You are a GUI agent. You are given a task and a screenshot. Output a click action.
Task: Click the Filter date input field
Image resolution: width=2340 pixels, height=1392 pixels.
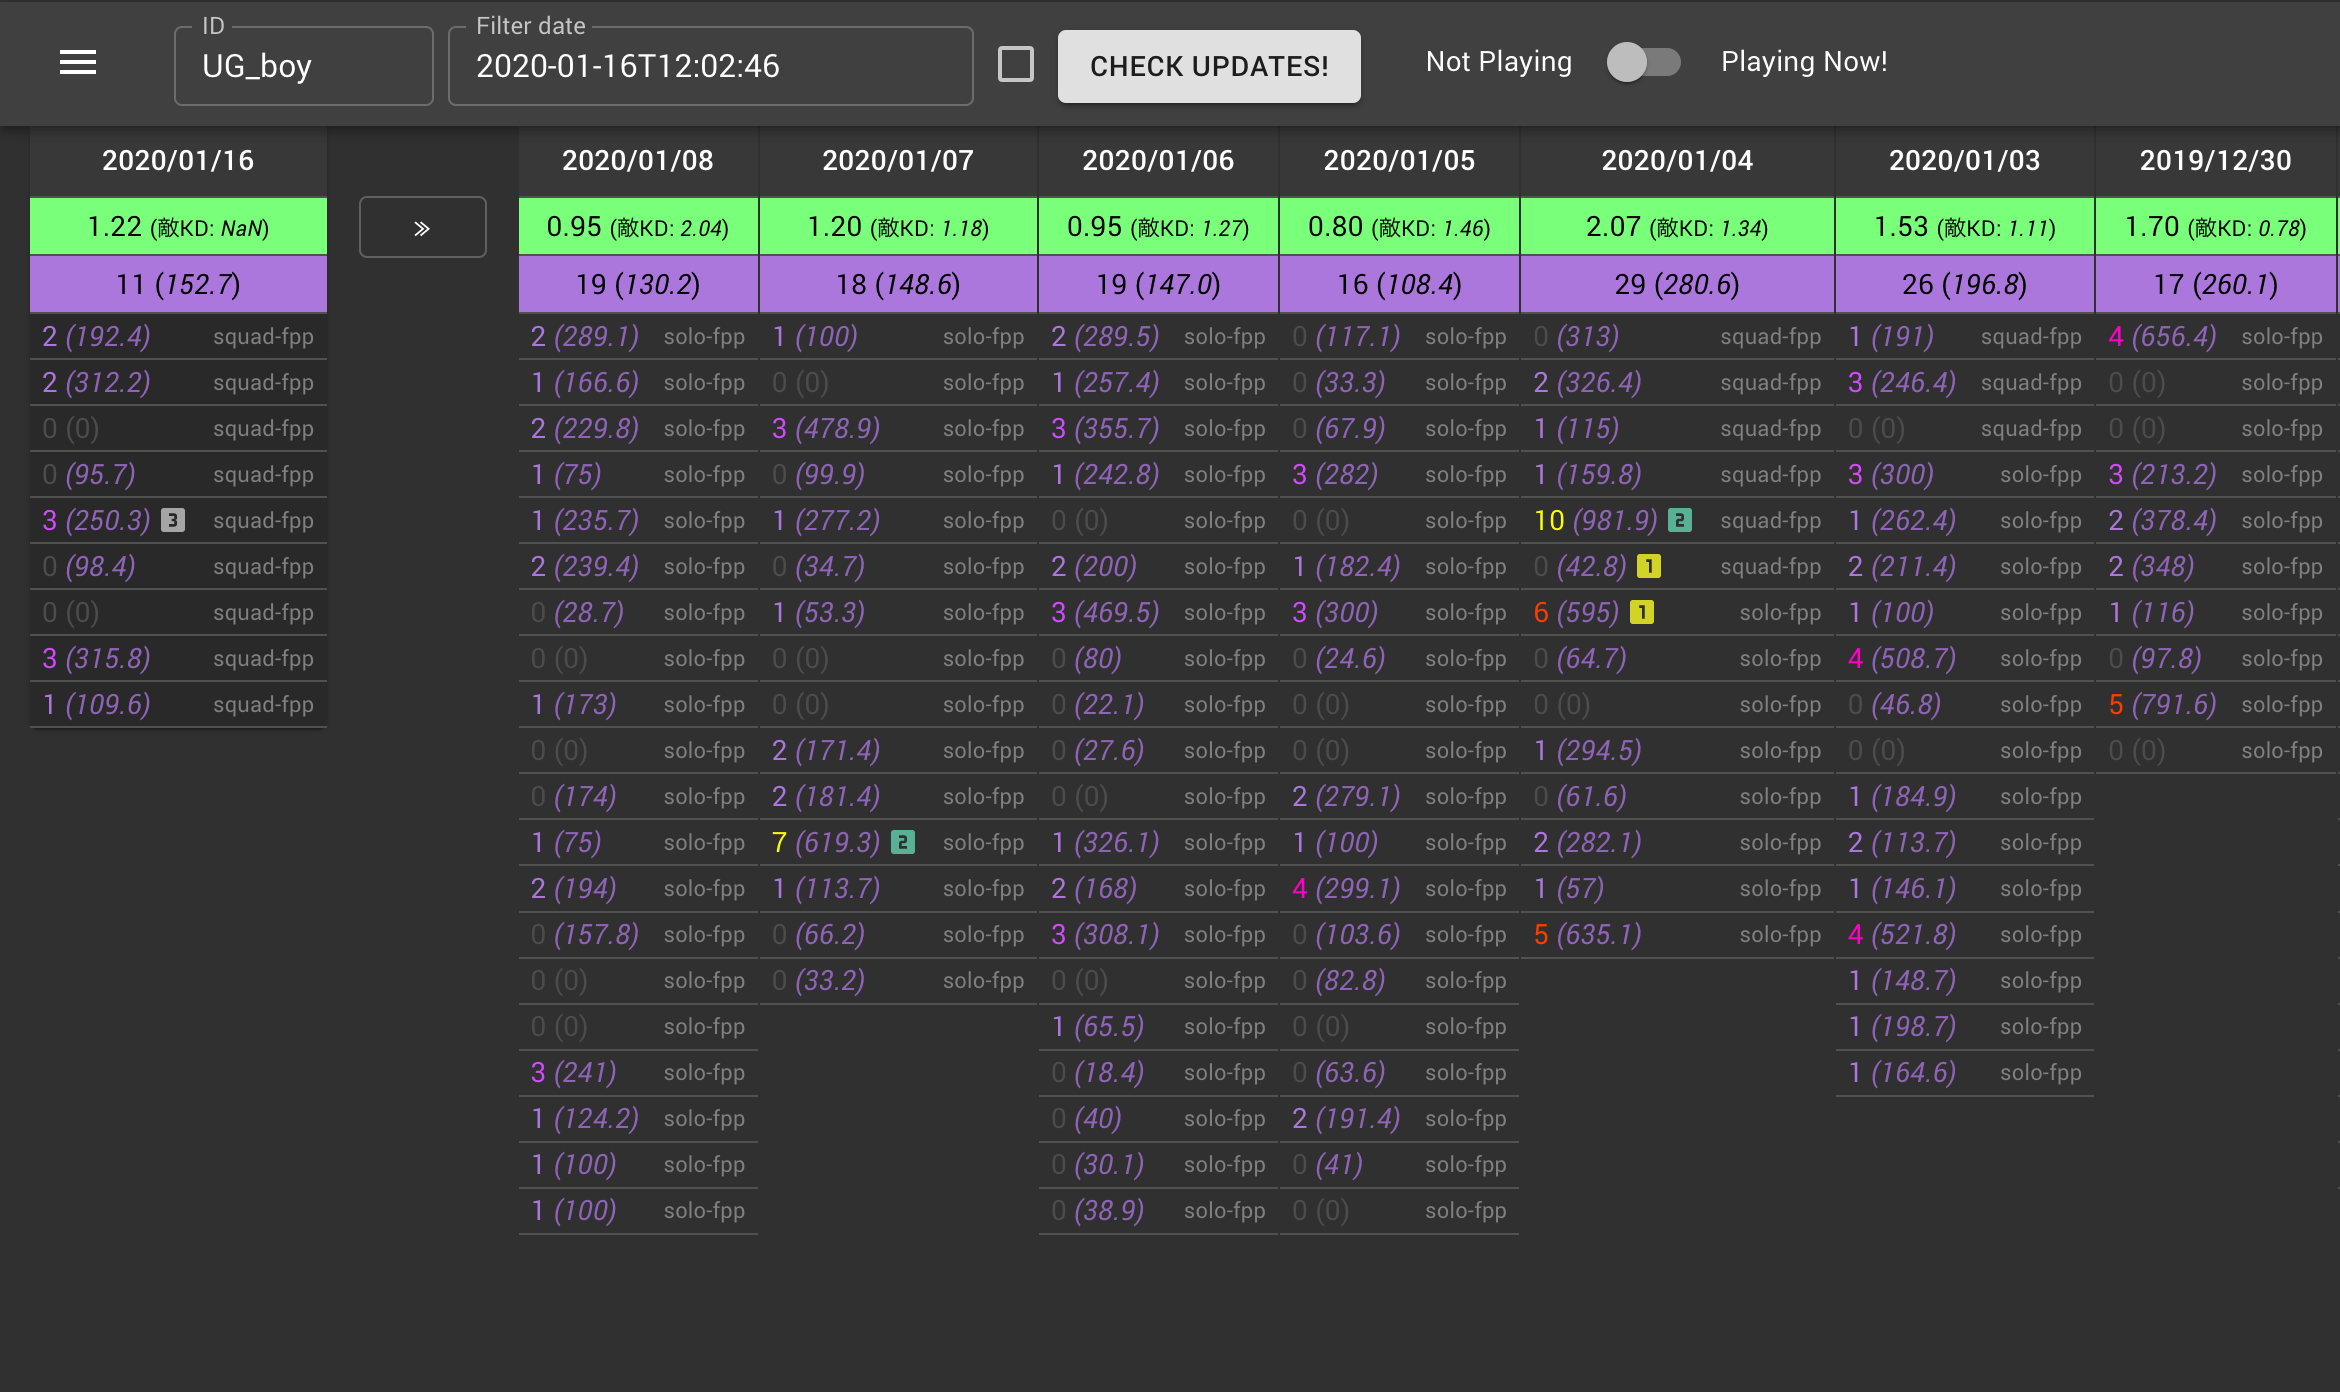710,66
